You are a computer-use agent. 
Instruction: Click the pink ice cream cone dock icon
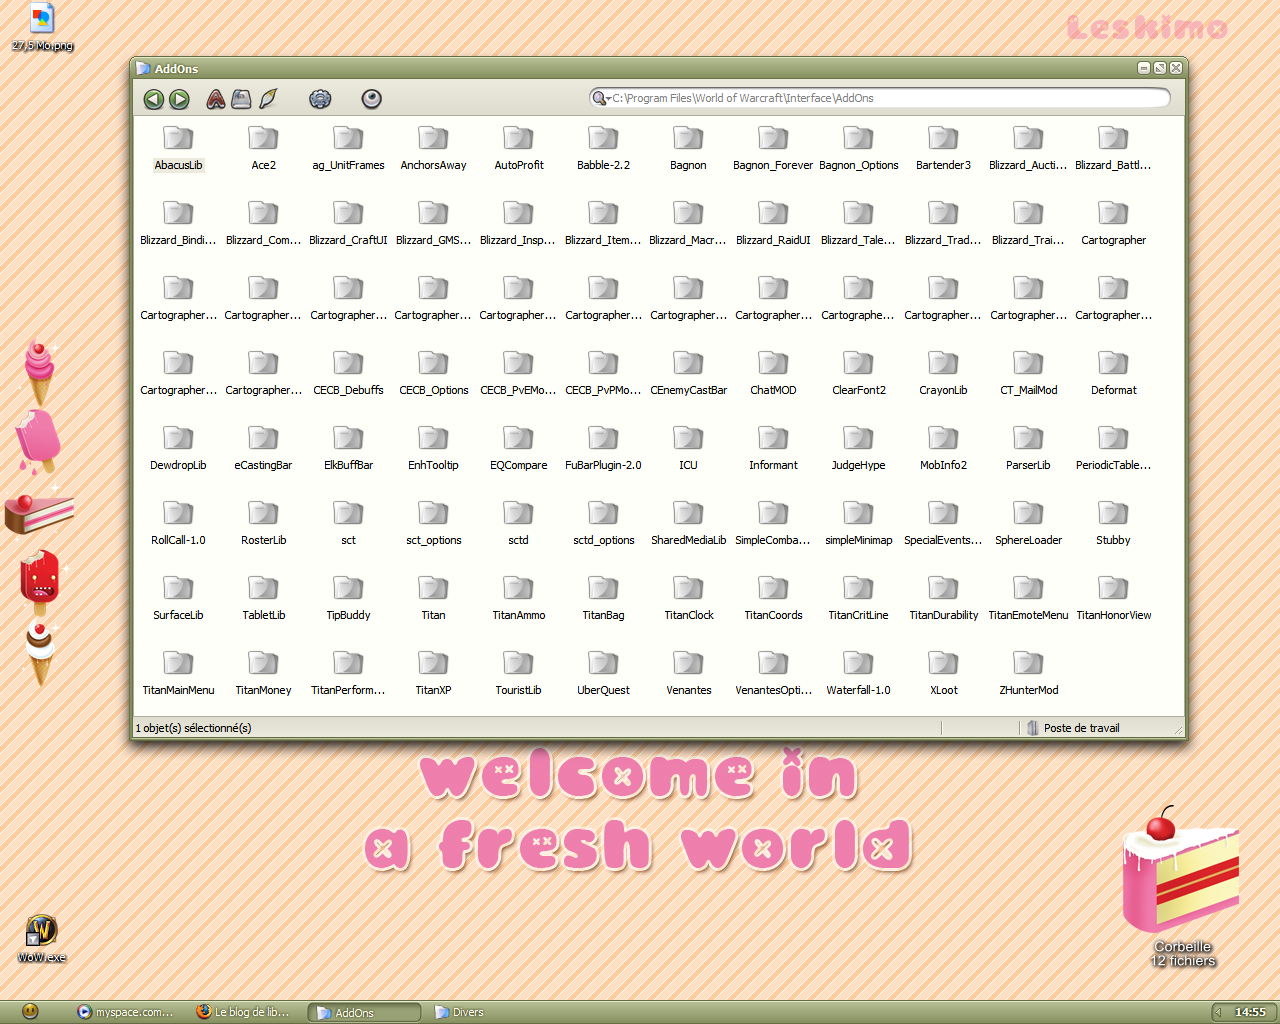coord(39,372)
